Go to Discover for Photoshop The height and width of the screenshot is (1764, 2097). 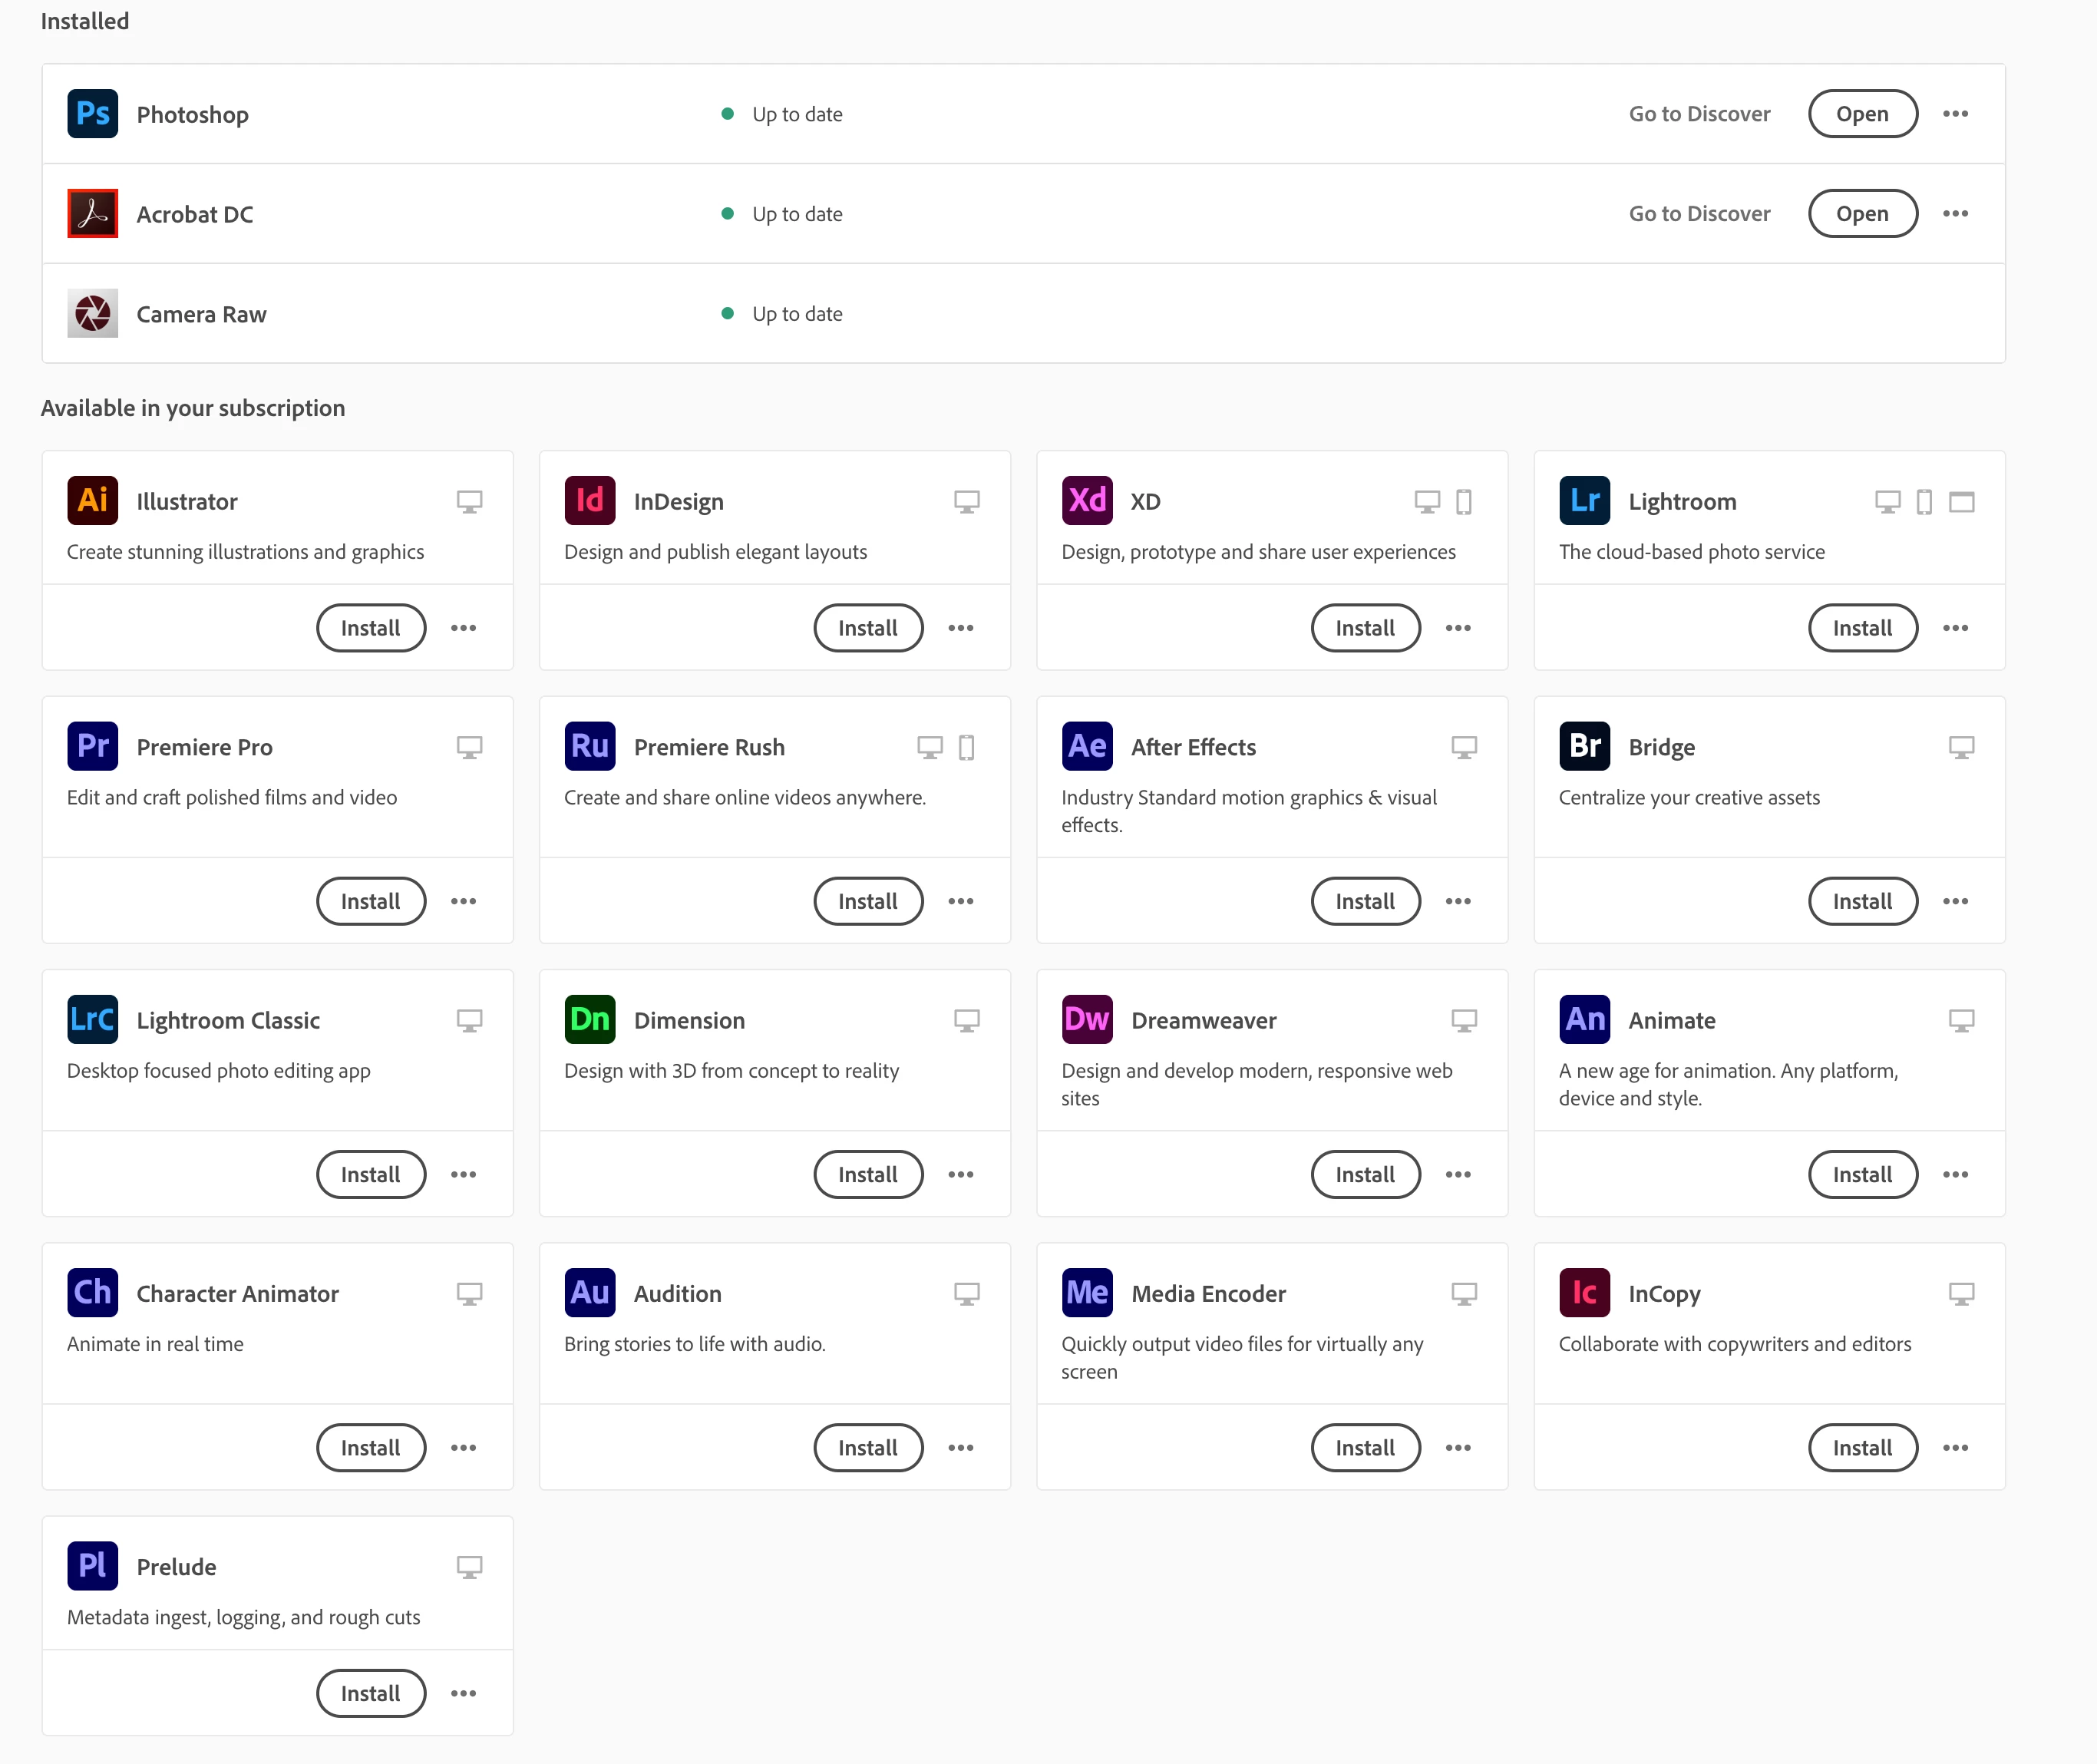click(1699, 114)
